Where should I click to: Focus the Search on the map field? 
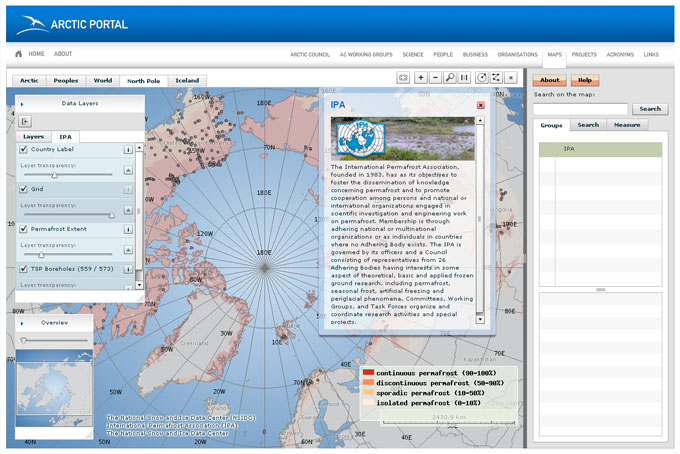pyautogui.click(x=580, y=109)
